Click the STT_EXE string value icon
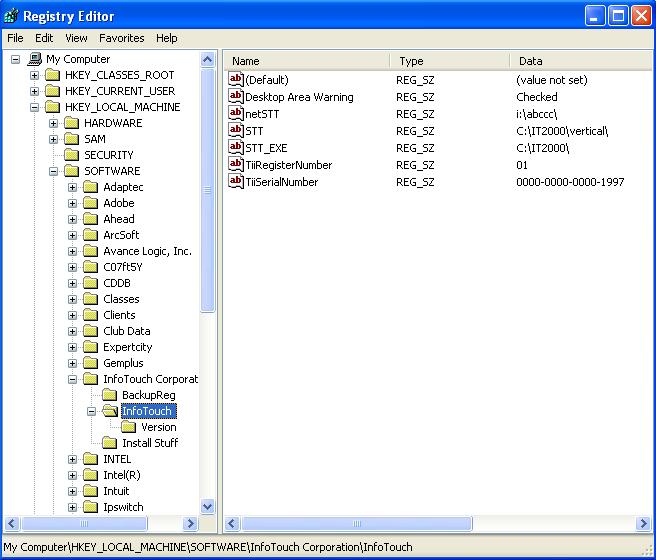The height and width of the screenshot is (560, 656). click(x=236, y=147)
